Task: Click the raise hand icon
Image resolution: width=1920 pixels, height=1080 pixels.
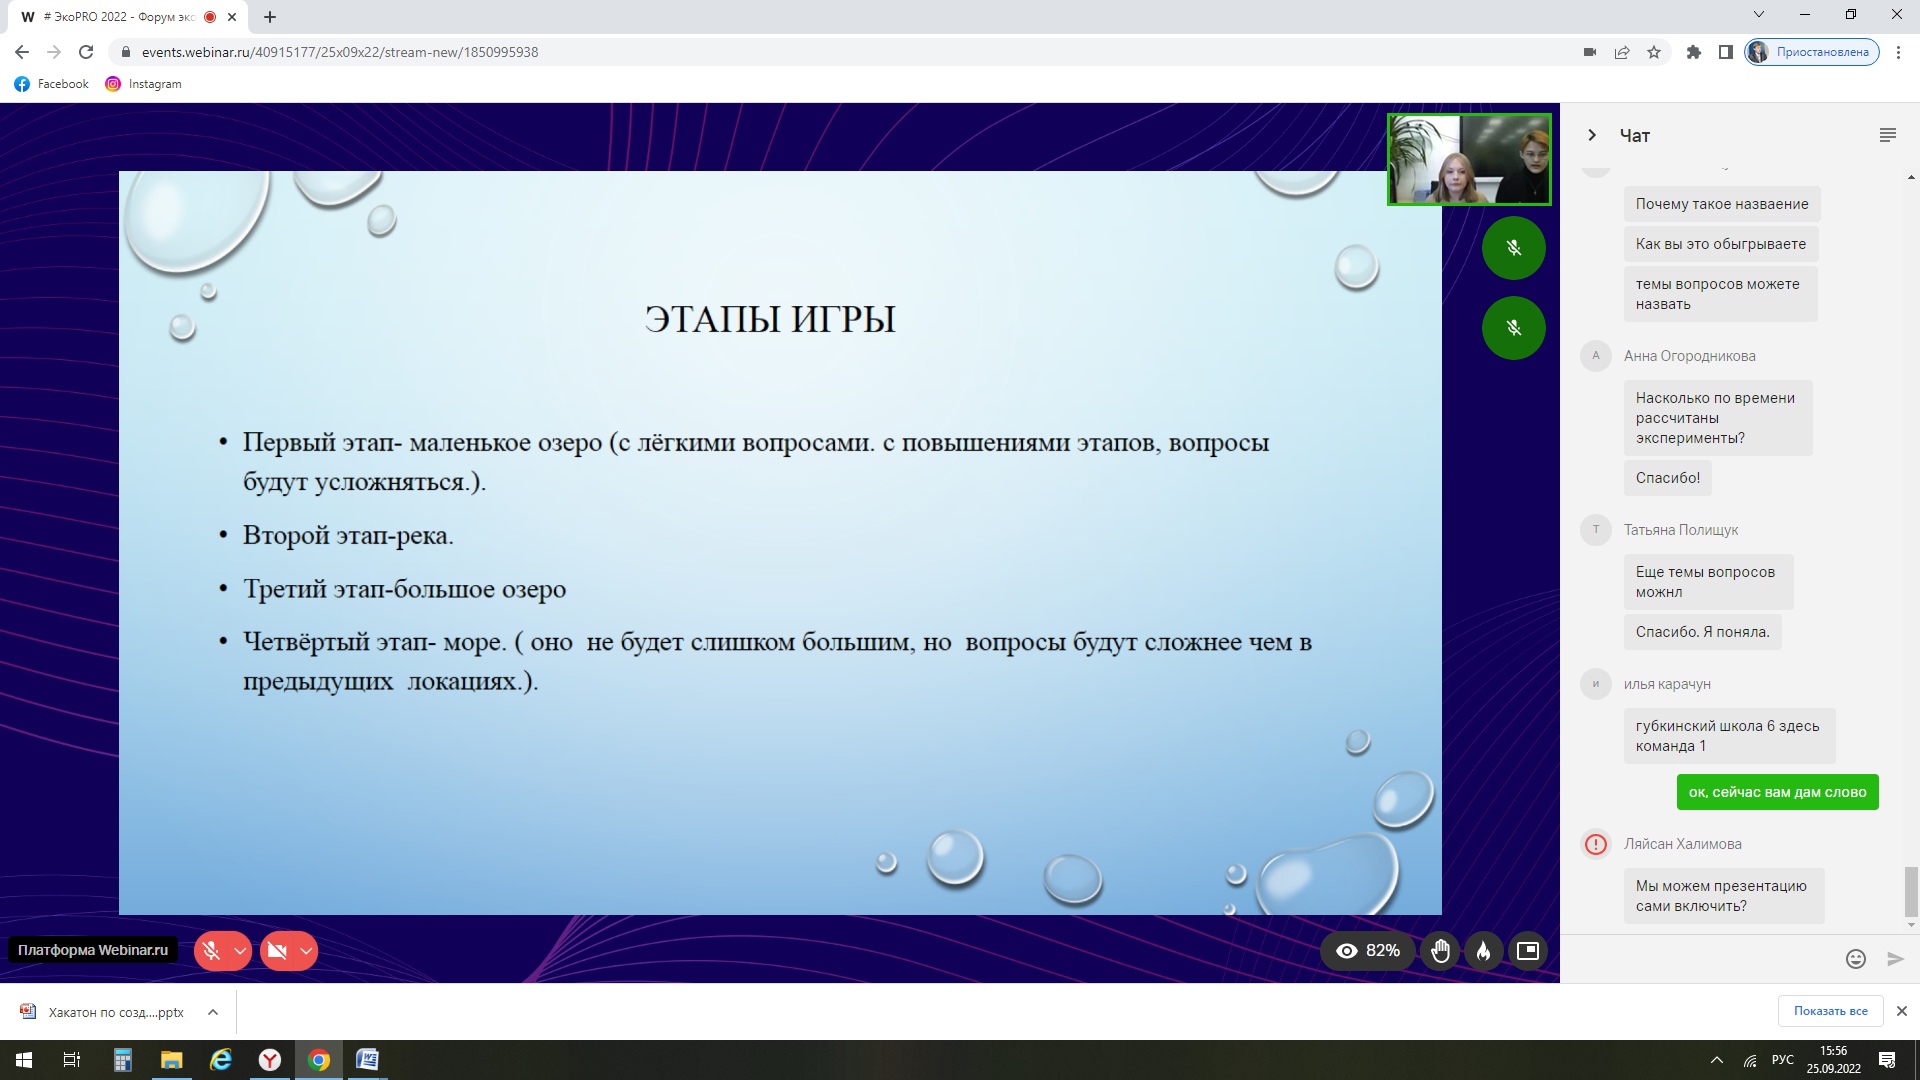Action: click(x=1440, y=951)
